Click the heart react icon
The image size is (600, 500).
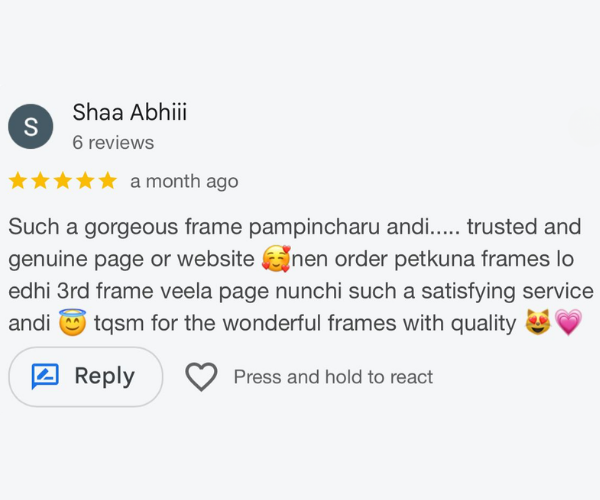click(202, 377)
